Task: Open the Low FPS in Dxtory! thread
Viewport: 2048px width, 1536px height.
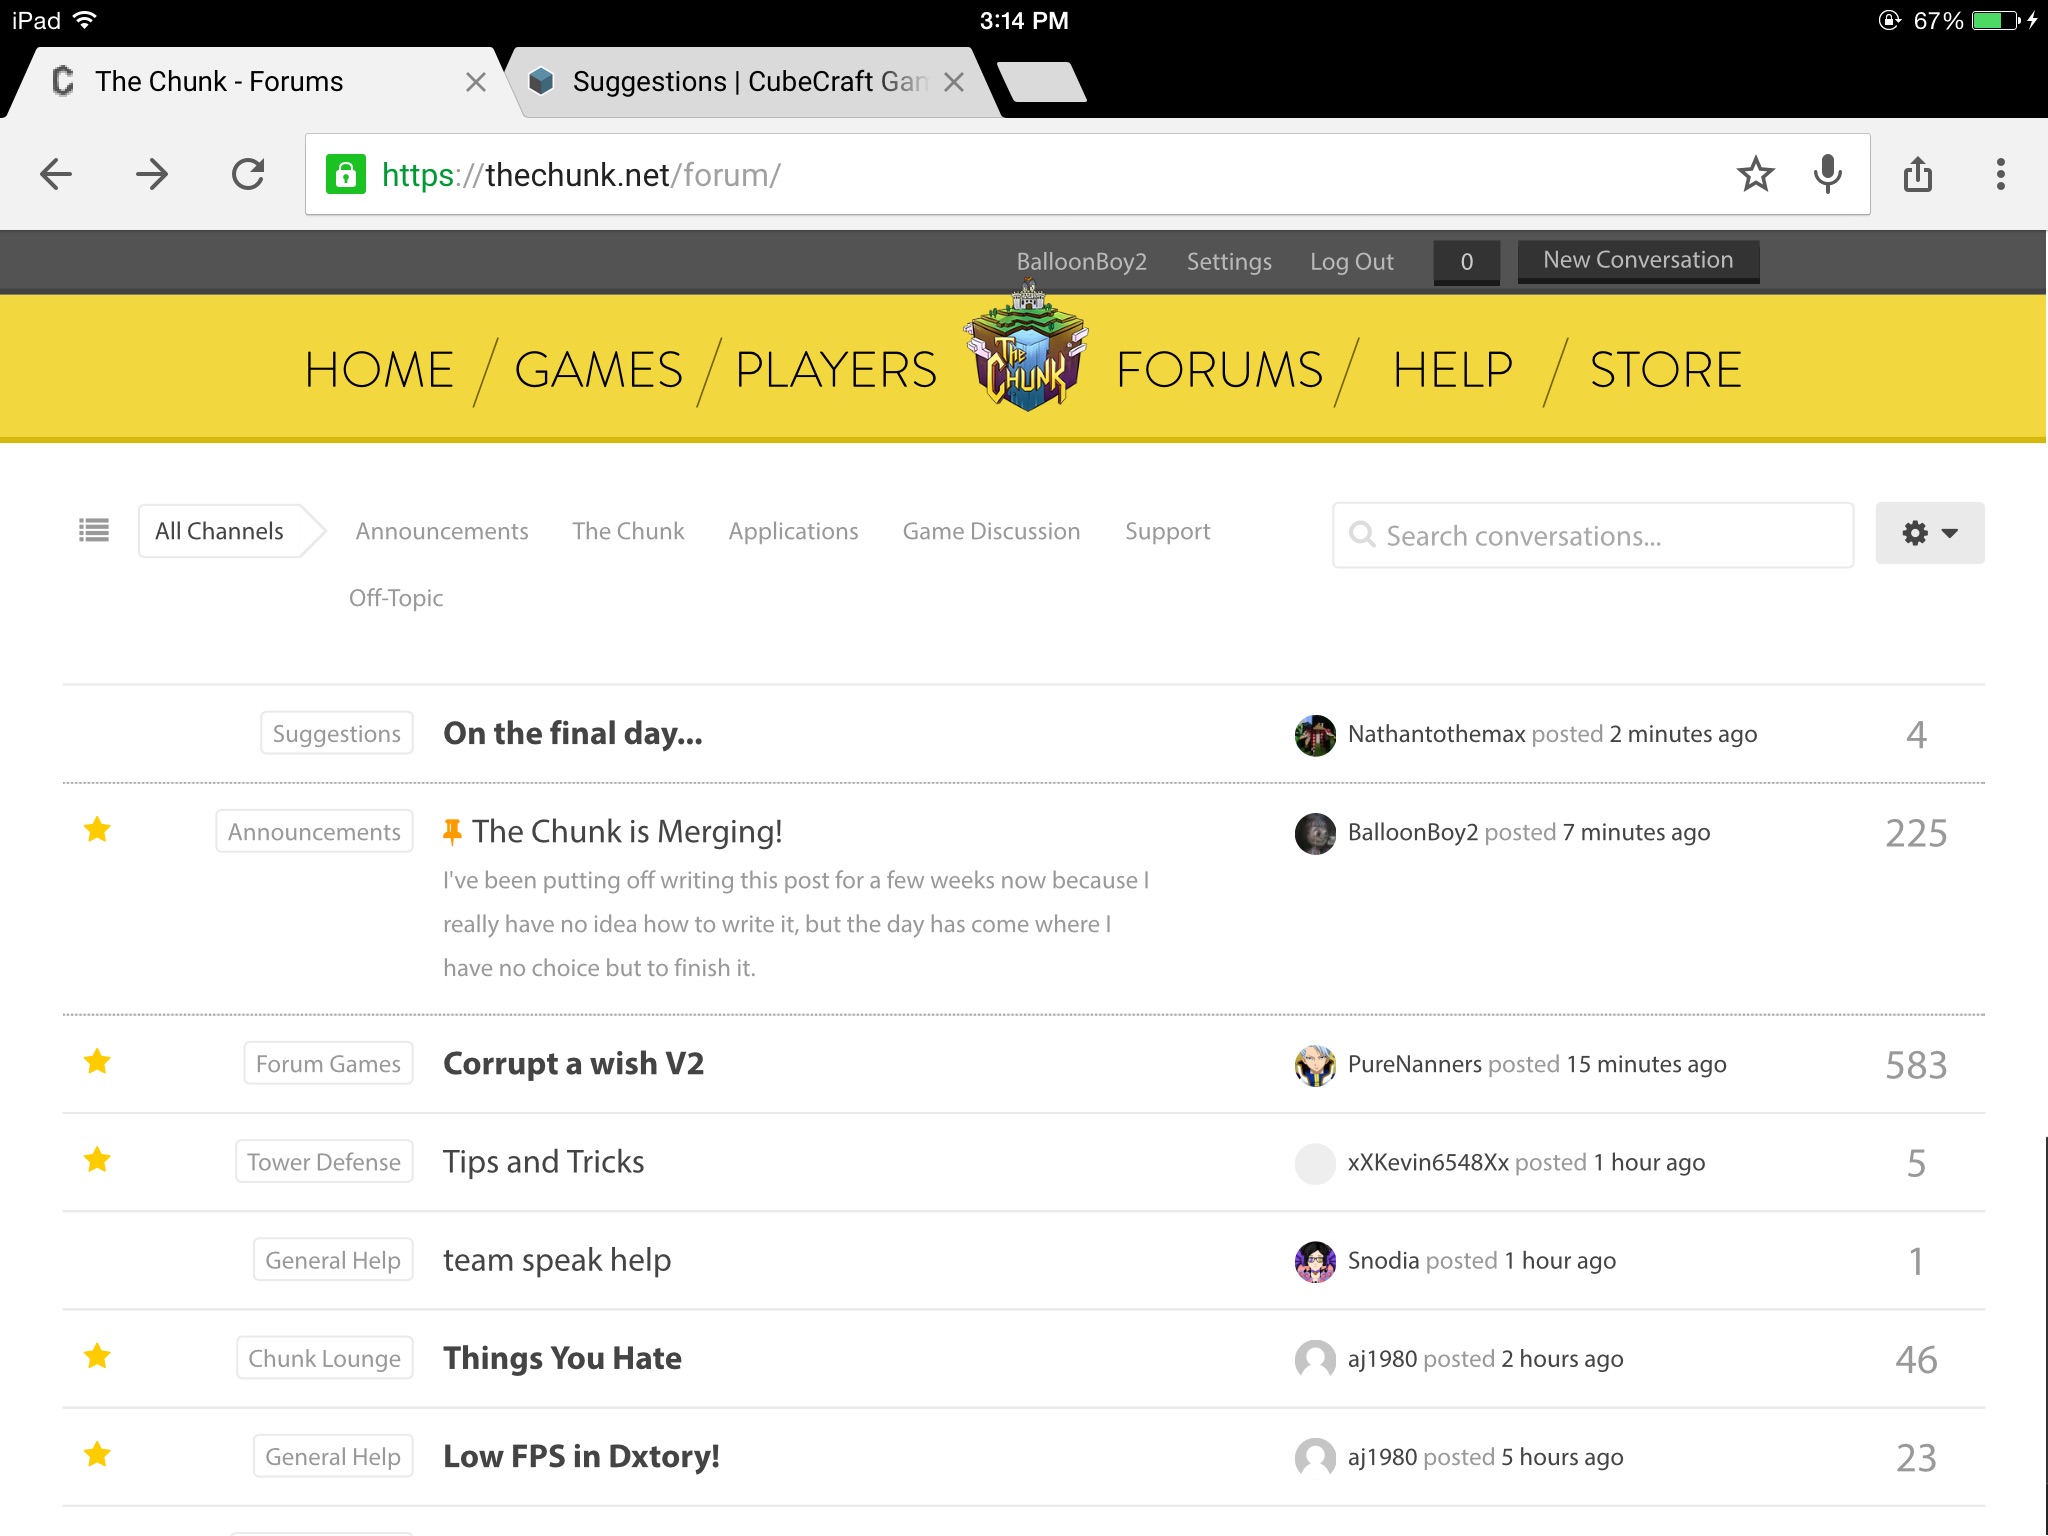Action: pyautogui.click(x=582, y=1456)
